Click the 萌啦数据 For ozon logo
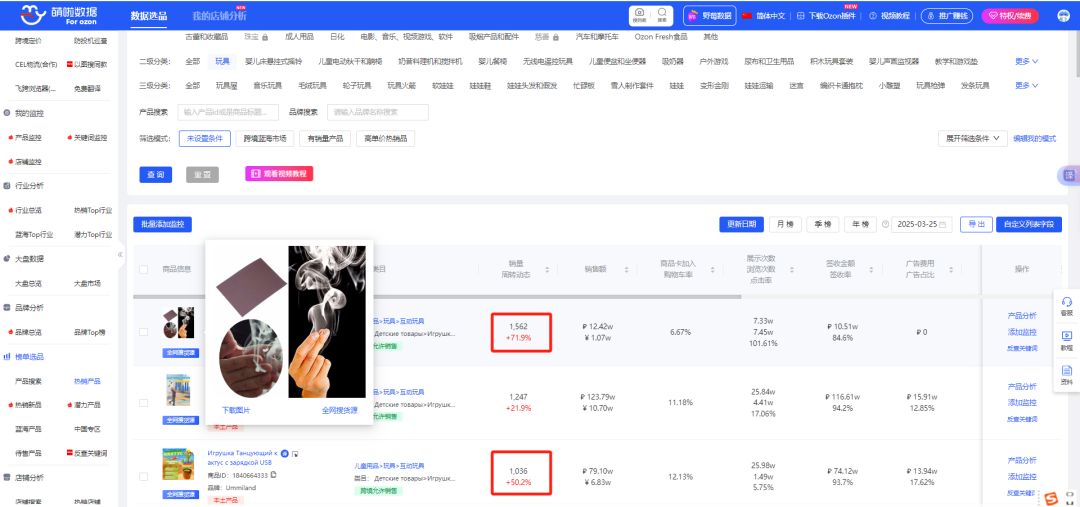 (x=59, y=15)
